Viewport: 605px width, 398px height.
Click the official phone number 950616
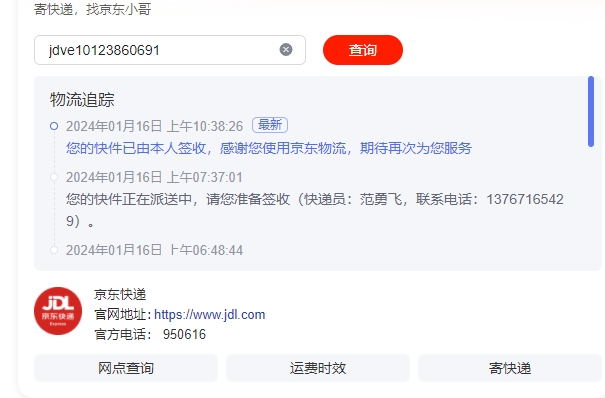[x=184, y=334]
